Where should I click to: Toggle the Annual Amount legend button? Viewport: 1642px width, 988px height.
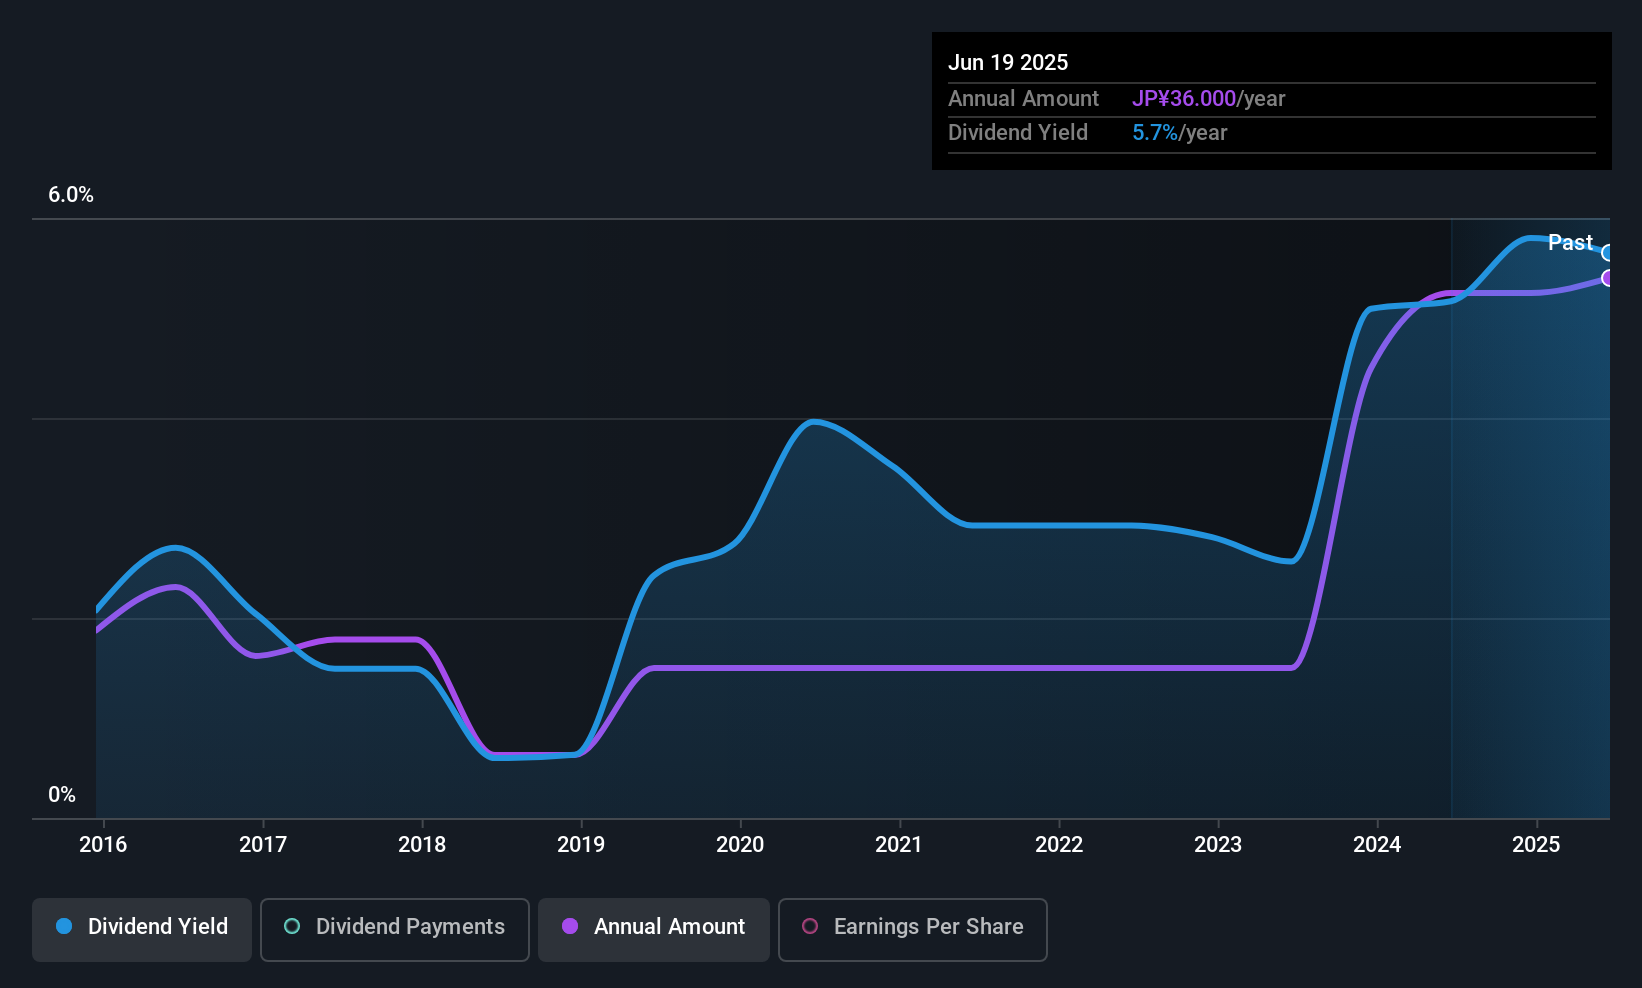(654, 929)
